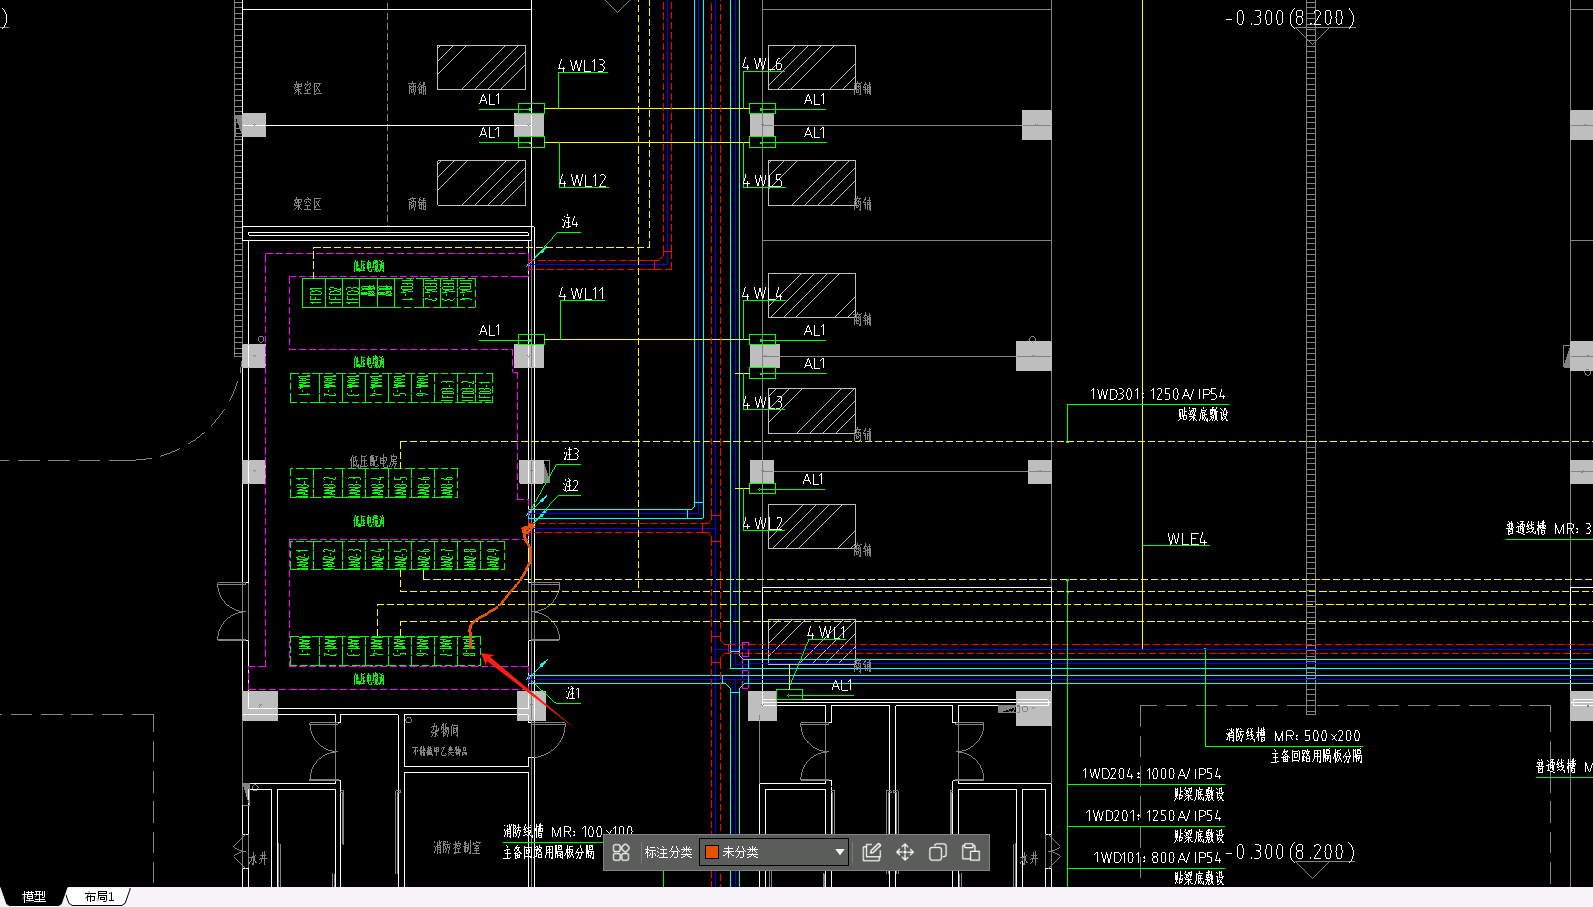The image size is (1593, 907).
Task: Click the copy annotation icon
Action: (x=938, y=852)
